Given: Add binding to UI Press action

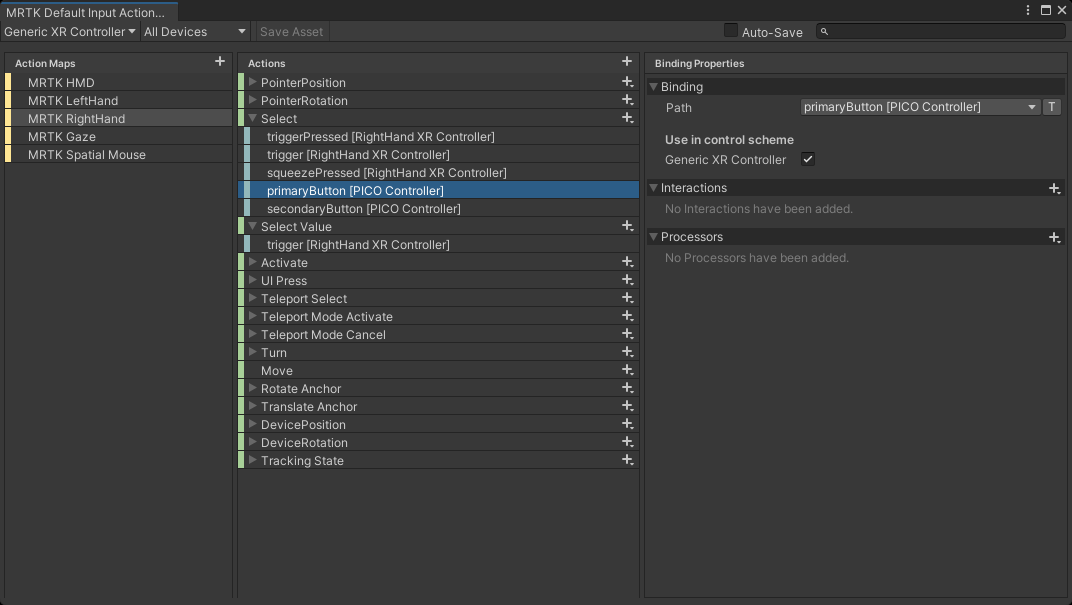Looking at the screenshot, I should click(x=627, y=280).
